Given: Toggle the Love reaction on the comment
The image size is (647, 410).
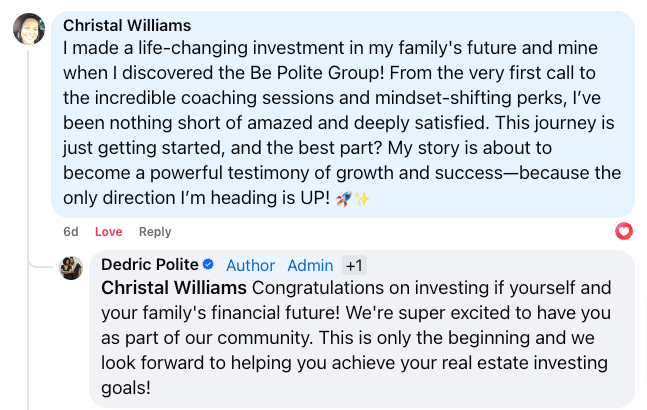Looking at the screenshot, I should (109, 232).
